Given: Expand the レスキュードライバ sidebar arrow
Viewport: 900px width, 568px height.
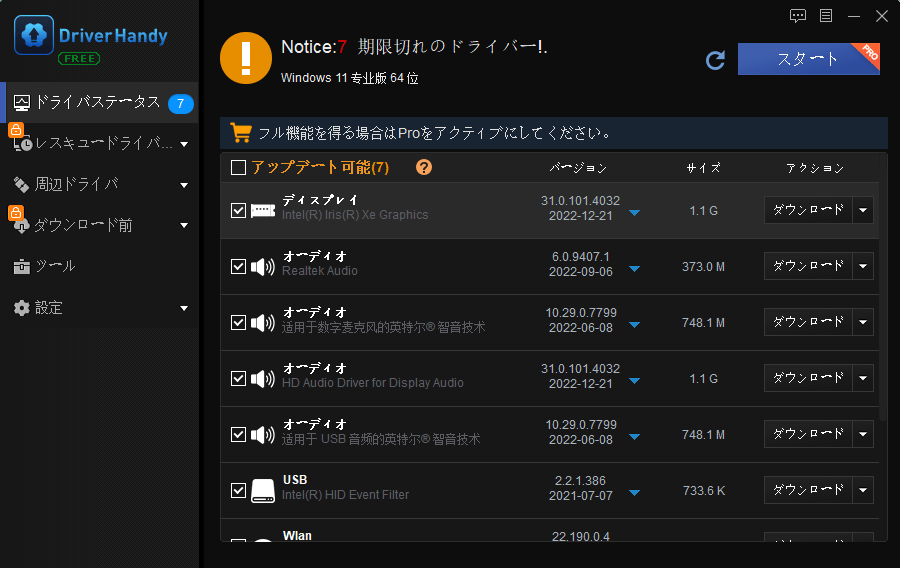Looking at the screenshot, I should tap(184, 144).
